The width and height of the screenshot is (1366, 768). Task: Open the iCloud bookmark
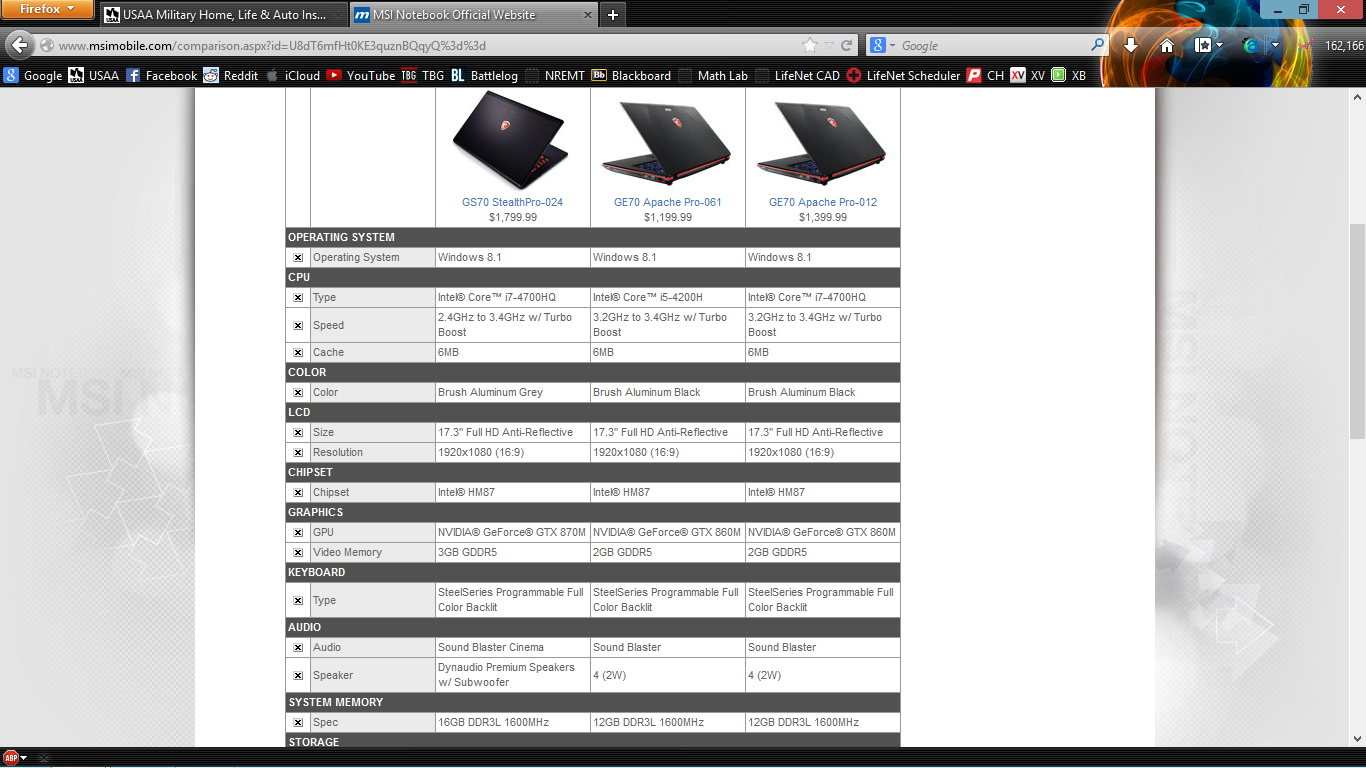click(292, 75)
